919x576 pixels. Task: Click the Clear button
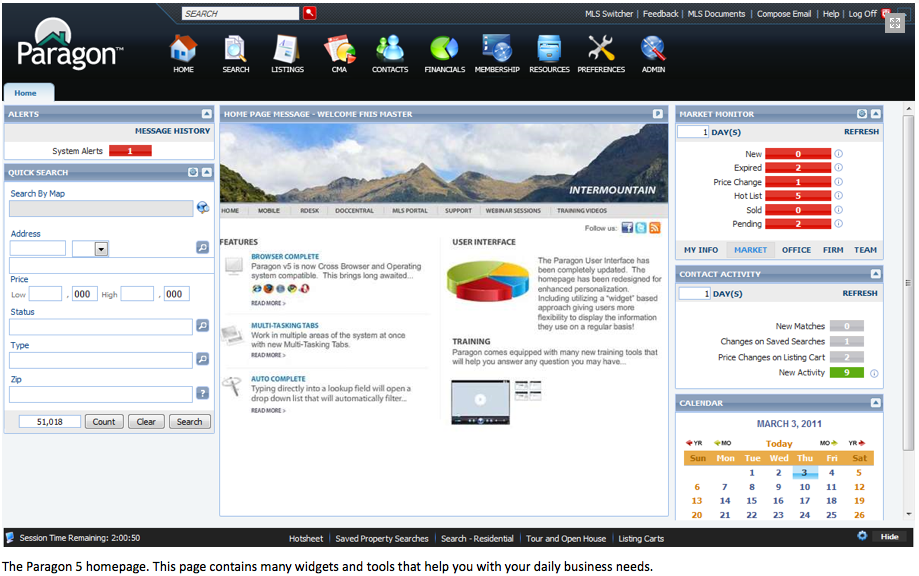pyautogui.click(x=146, y=421)
